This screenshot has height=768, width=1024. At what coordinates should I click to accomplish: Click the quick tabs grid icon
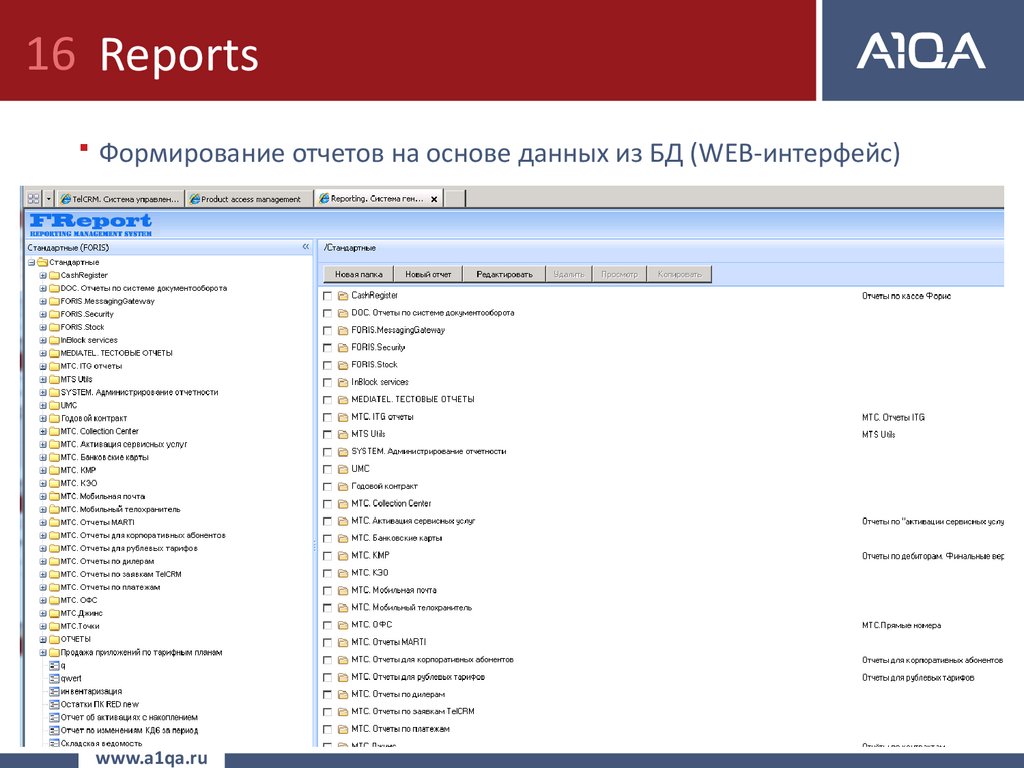[33, 199]
